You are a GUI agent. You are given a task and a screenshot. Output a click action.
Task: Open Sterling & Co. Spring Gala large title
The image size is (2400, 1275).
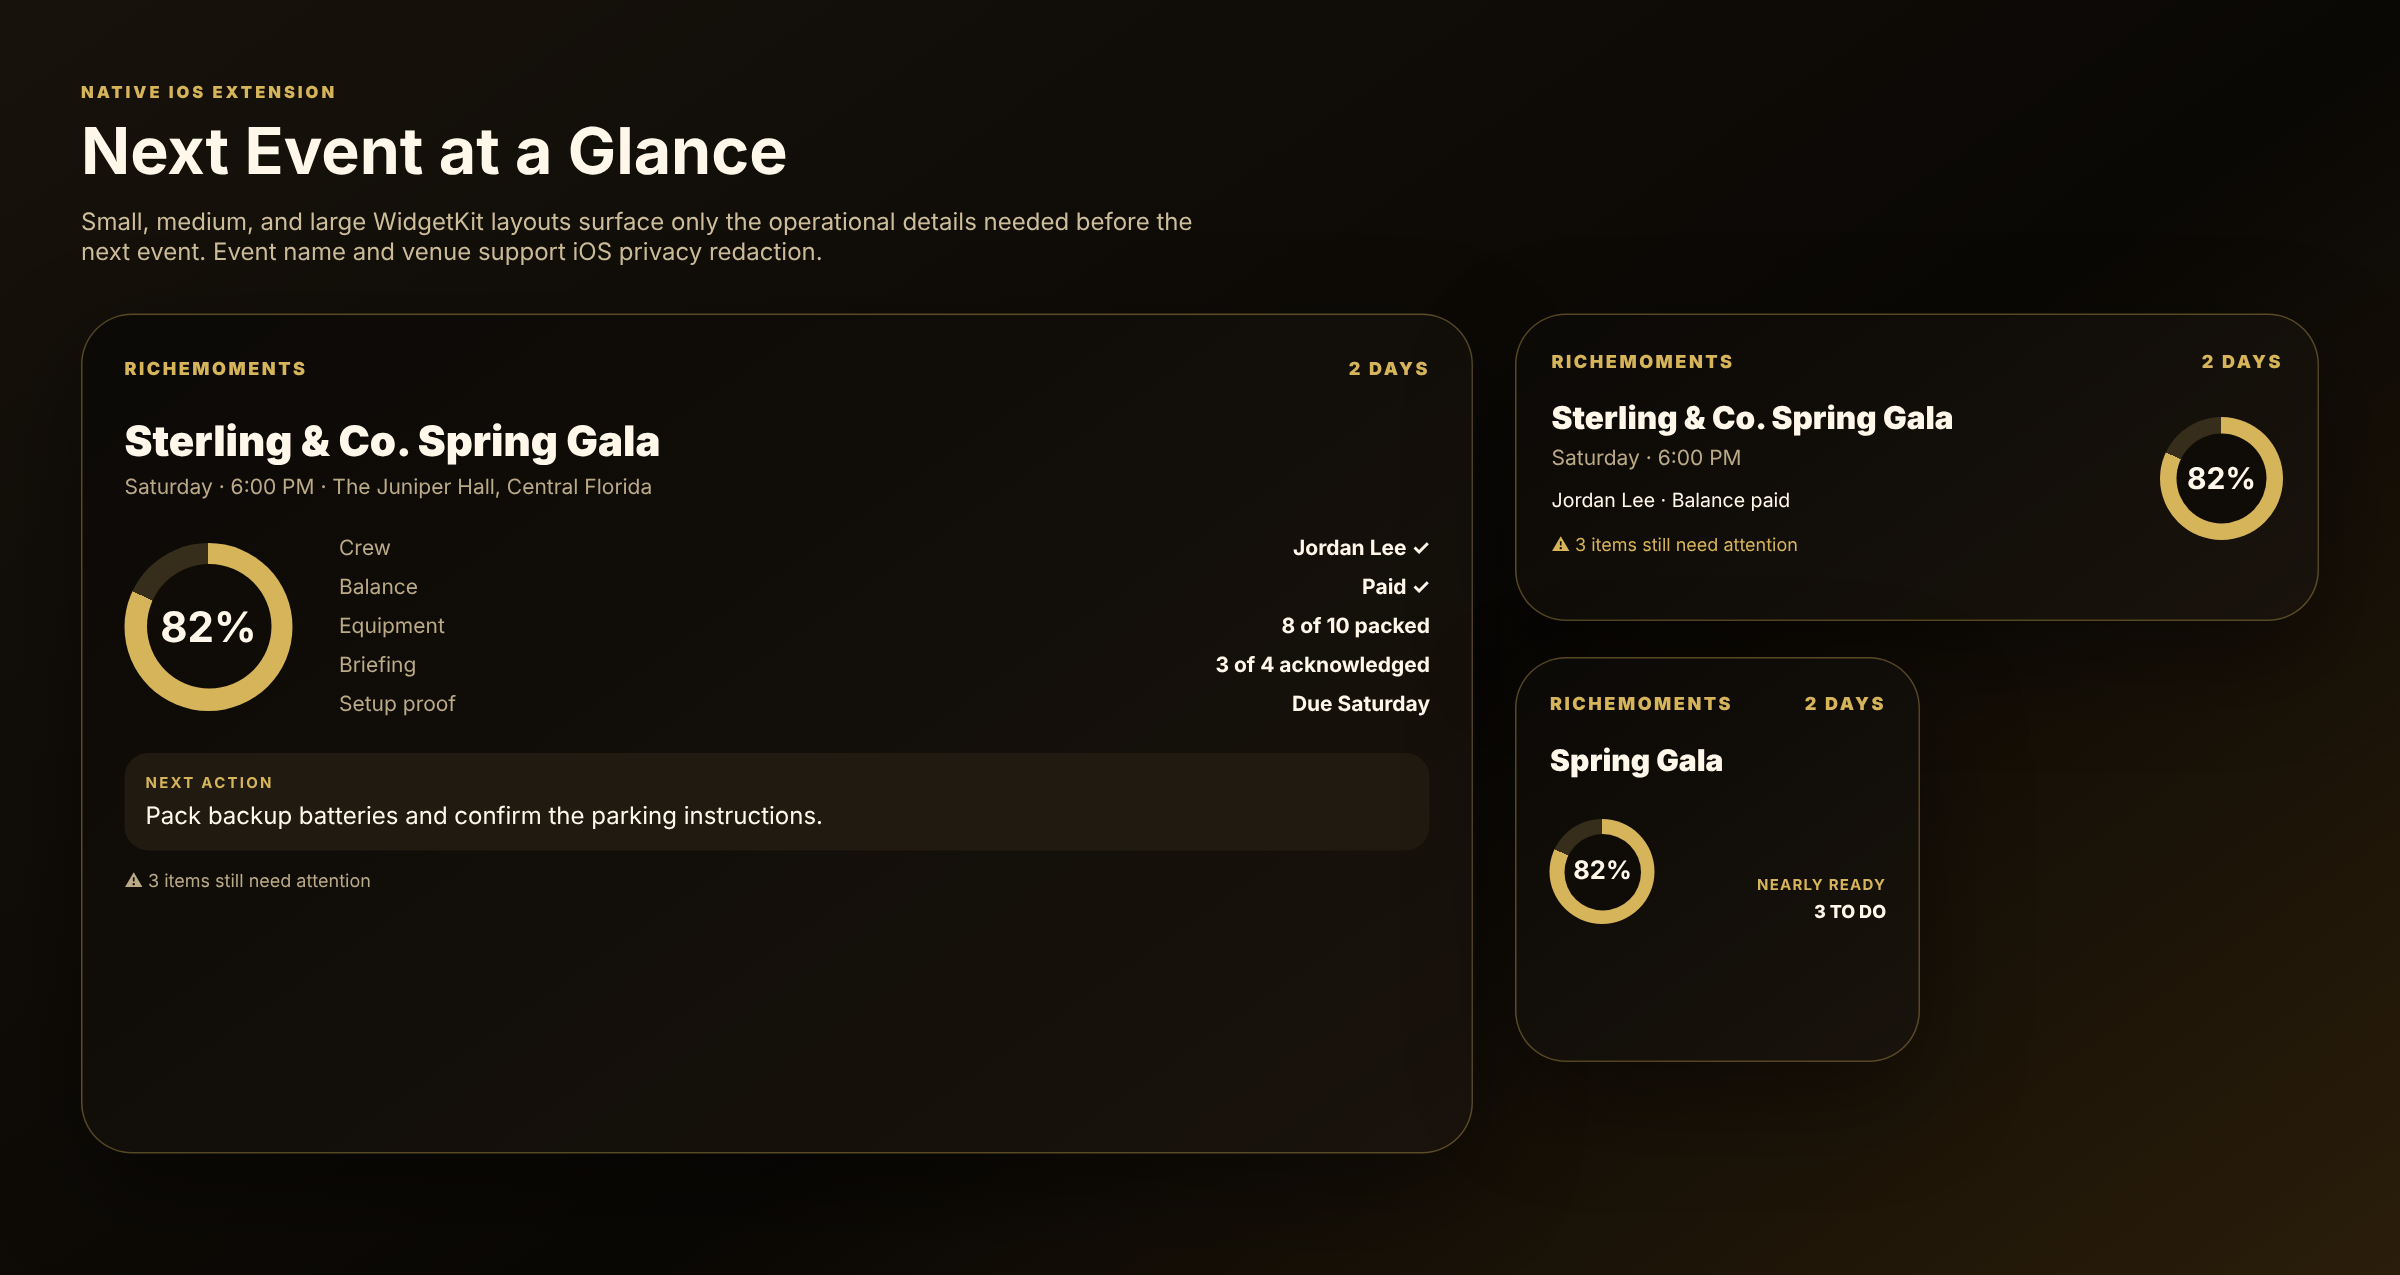(392, 441)
